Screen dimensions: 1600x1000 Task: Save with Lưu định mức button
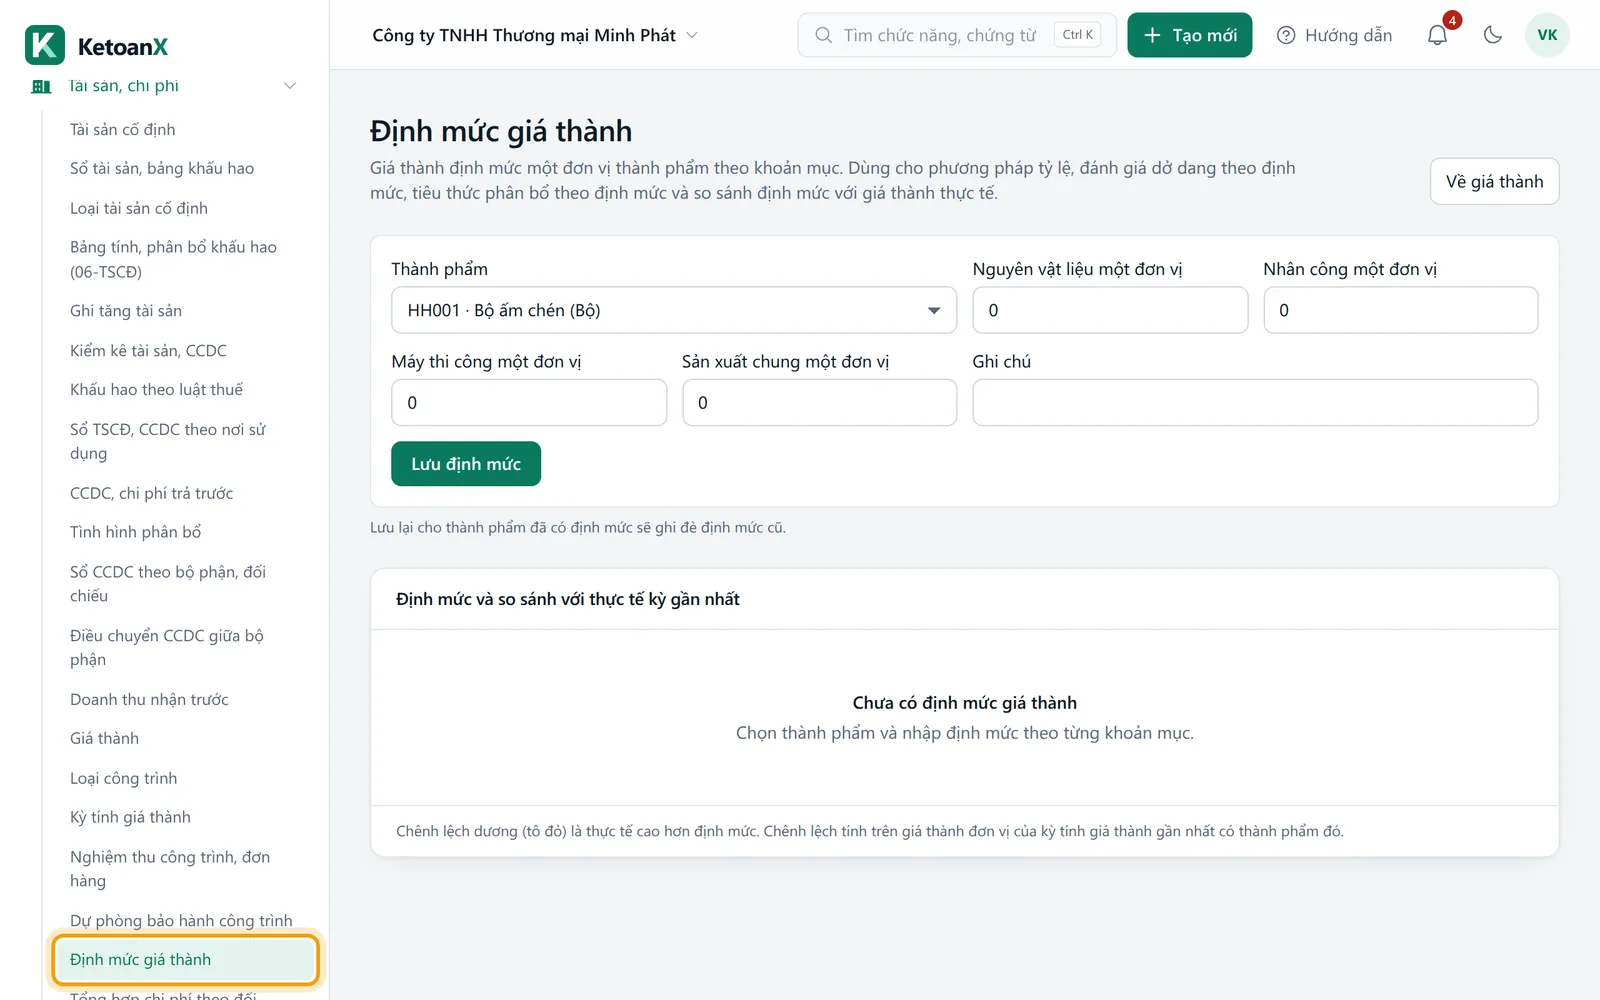pos(466,464)
